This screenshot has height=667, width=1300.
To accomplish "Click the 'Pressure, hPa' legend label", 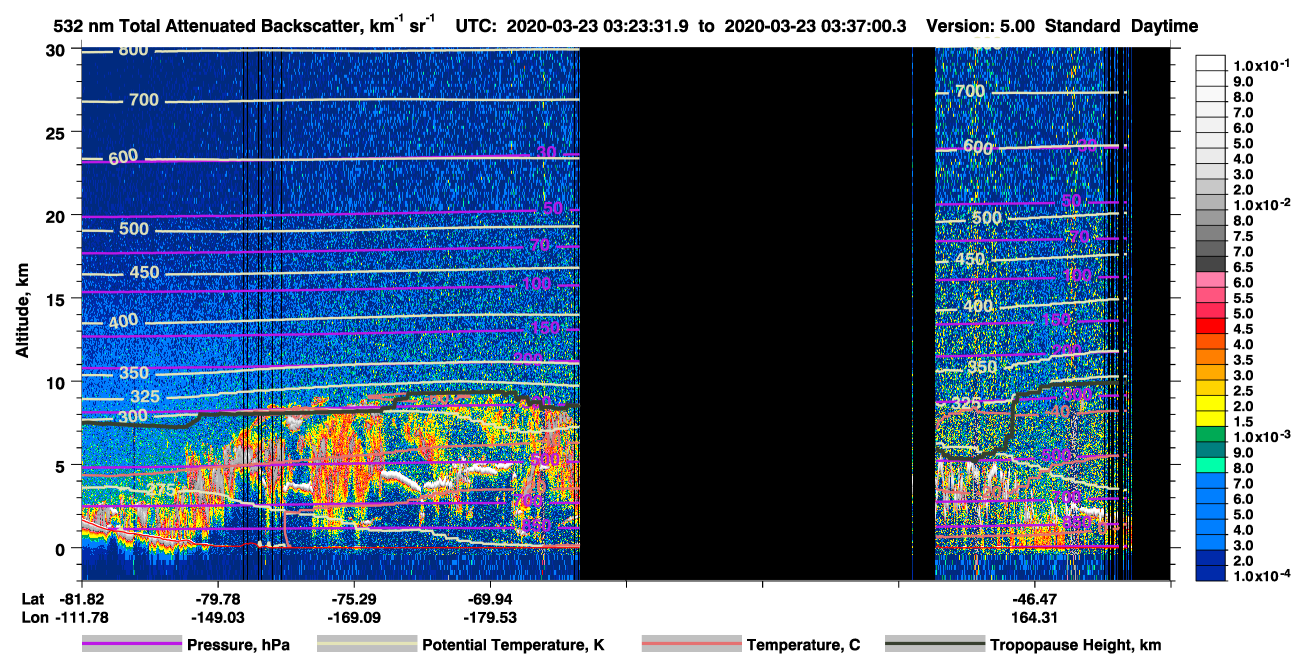I will [x=238, y=645].
